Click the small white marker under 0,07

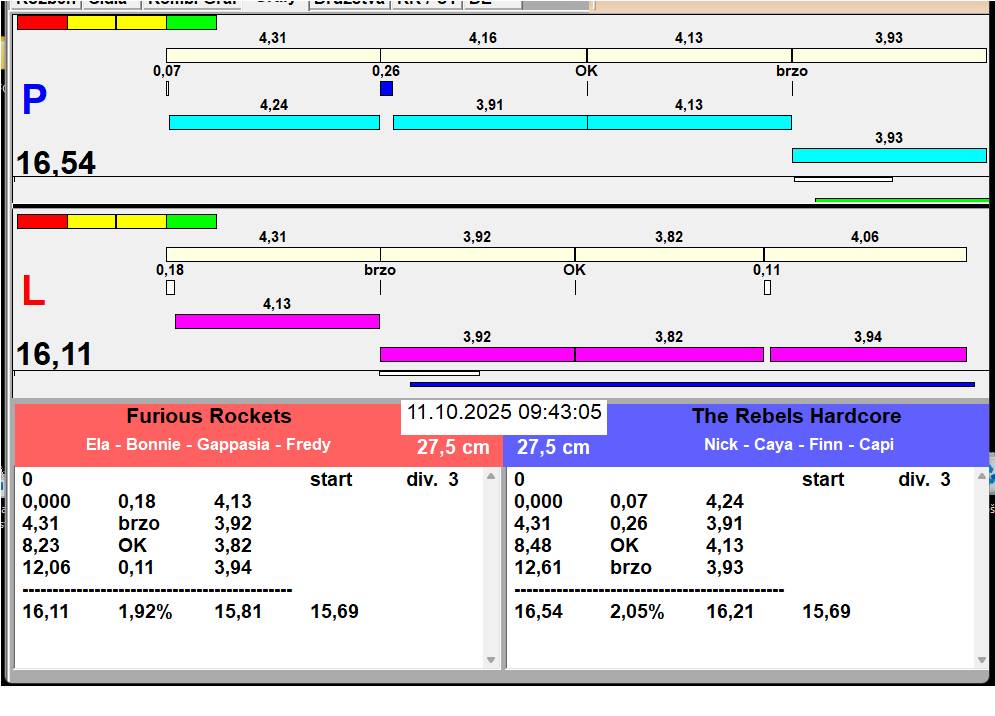pyautogui.click(x=167, y=89)
